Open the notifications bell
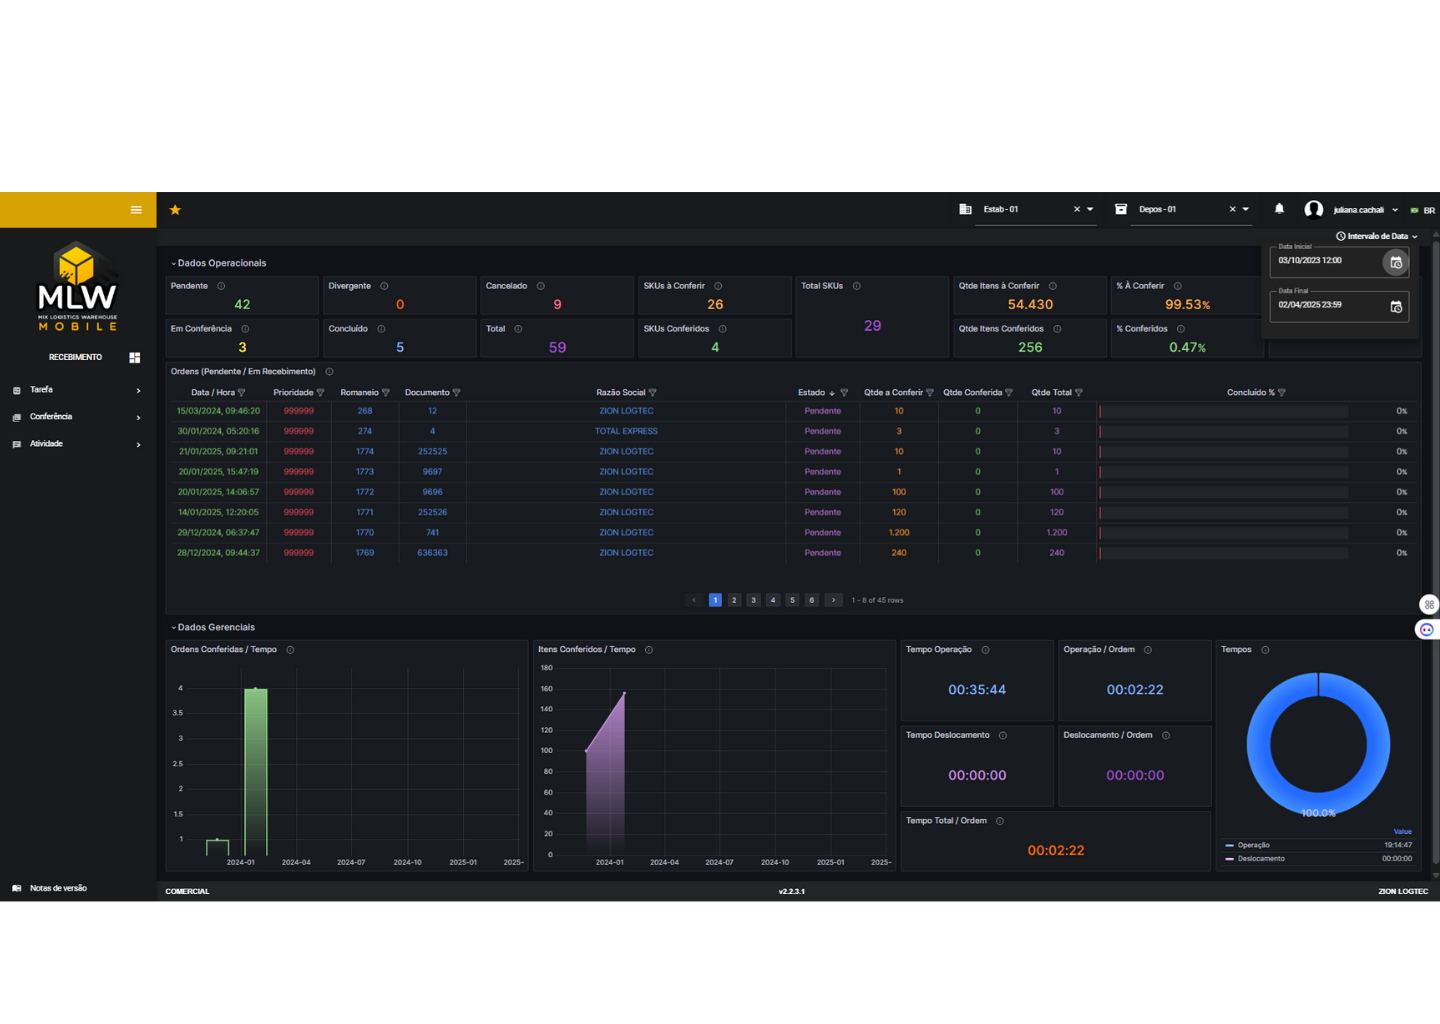This screenshot has height=1024, width=1440. click(x=1279, y=209)
